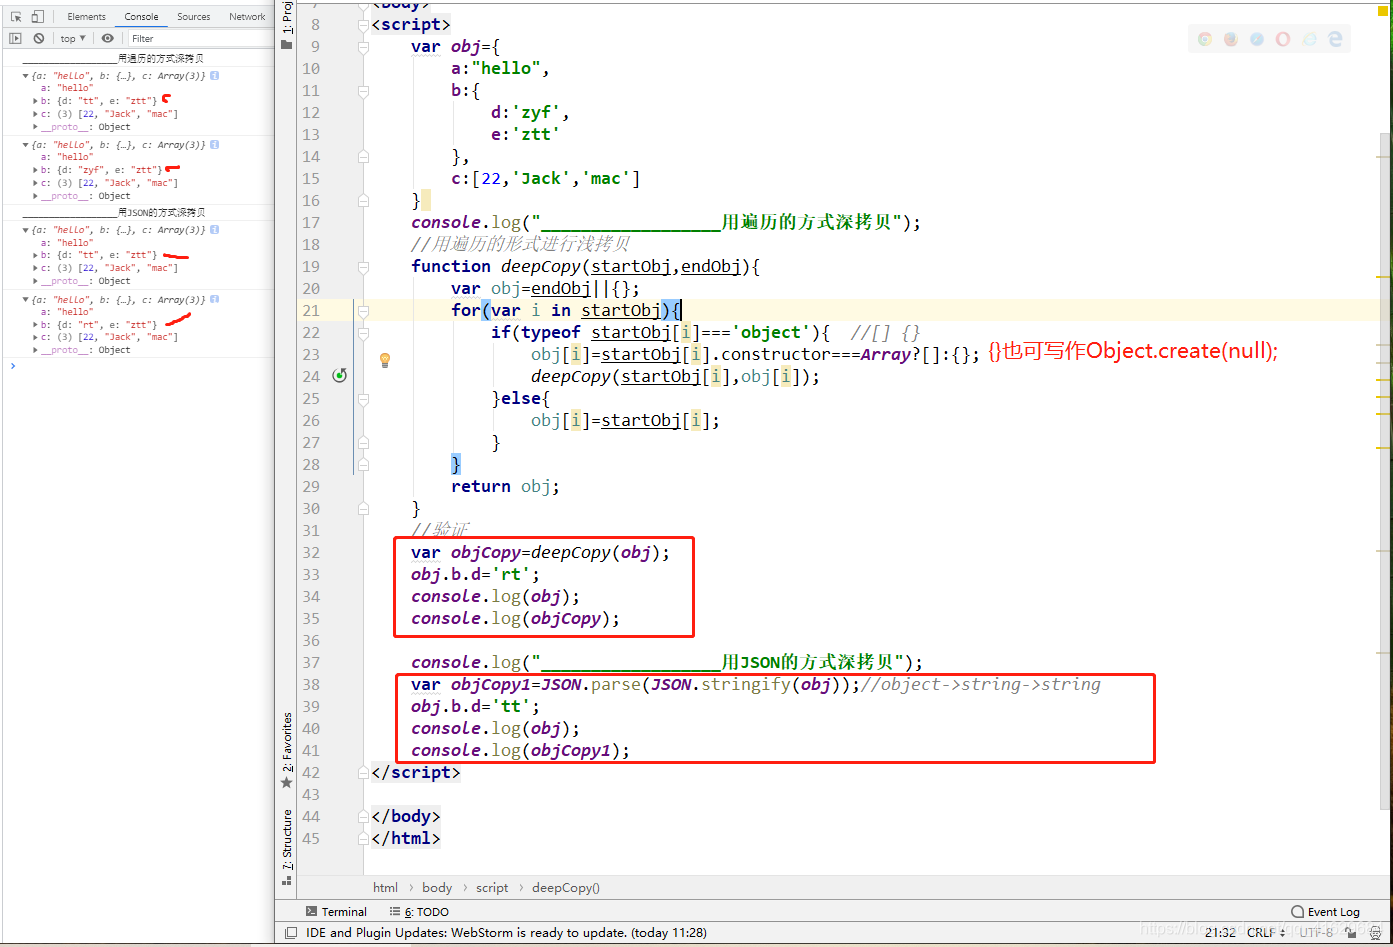Open the Event Log panel
This screenshot has width=1393, height=947.
coord(1326,912)
